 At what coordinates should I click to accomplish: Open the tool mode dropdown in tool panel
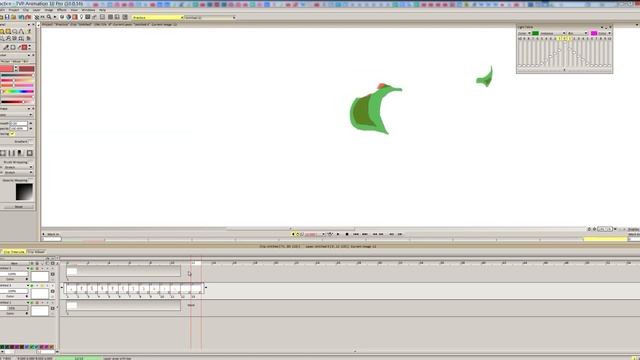[x=16, y=115]
